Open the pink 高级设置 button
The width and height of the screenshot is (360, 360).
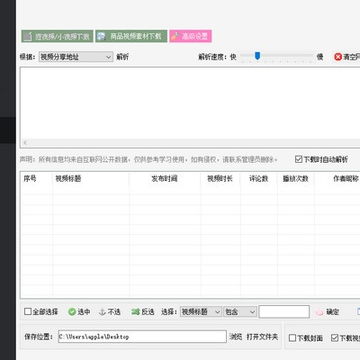[x=190, y=36]
